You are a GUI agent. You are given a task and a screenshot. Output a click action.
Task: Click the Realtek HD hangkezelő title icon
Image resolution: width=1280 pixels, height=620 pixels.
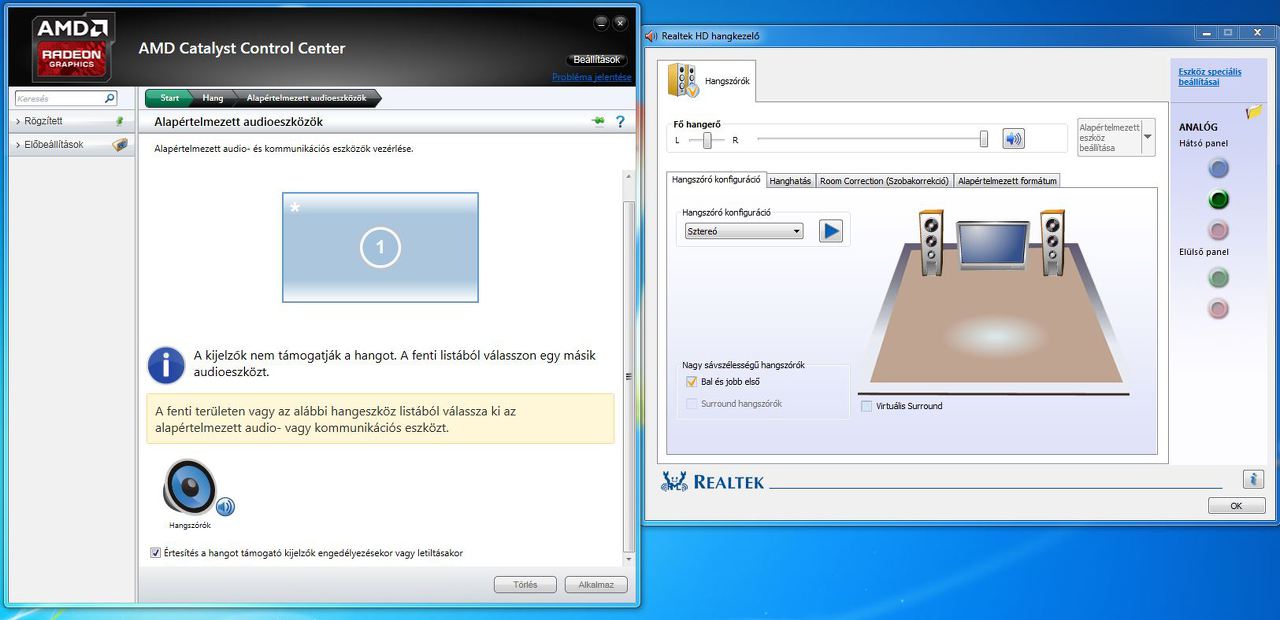pos(652,36)
